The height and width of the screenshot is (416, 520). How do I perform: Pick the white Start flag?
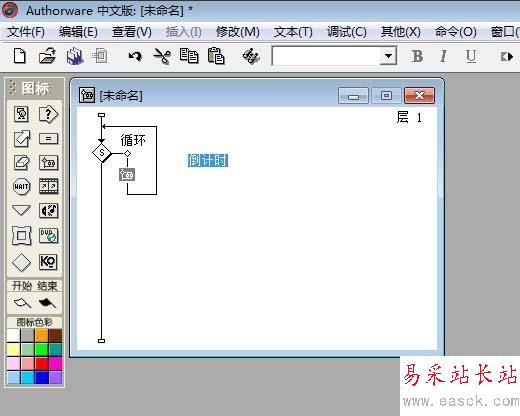[x=22, y=303]
